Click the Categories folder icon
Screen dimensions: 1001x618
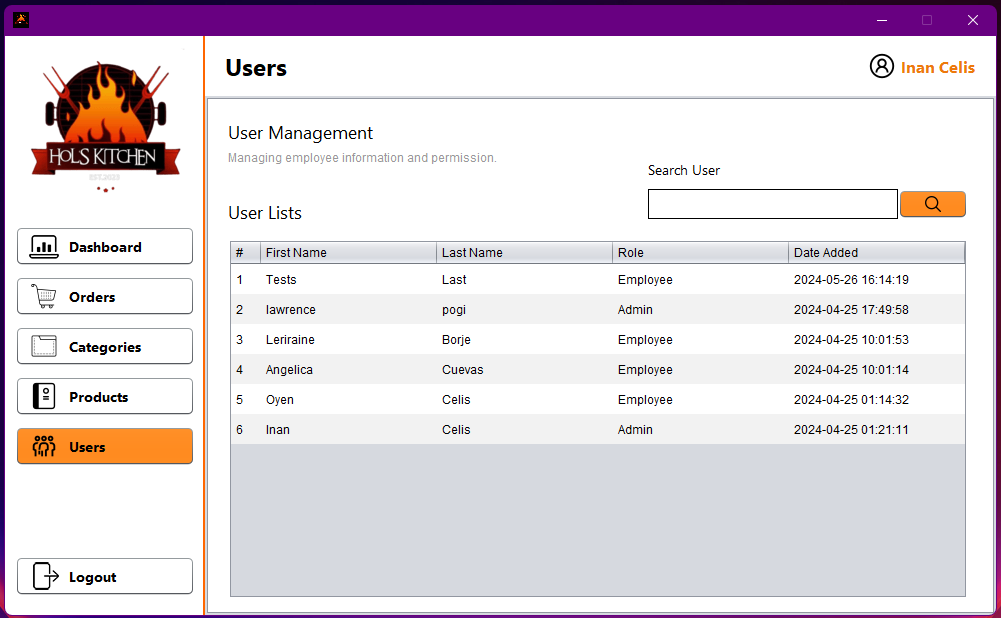(x=44, y=346)
